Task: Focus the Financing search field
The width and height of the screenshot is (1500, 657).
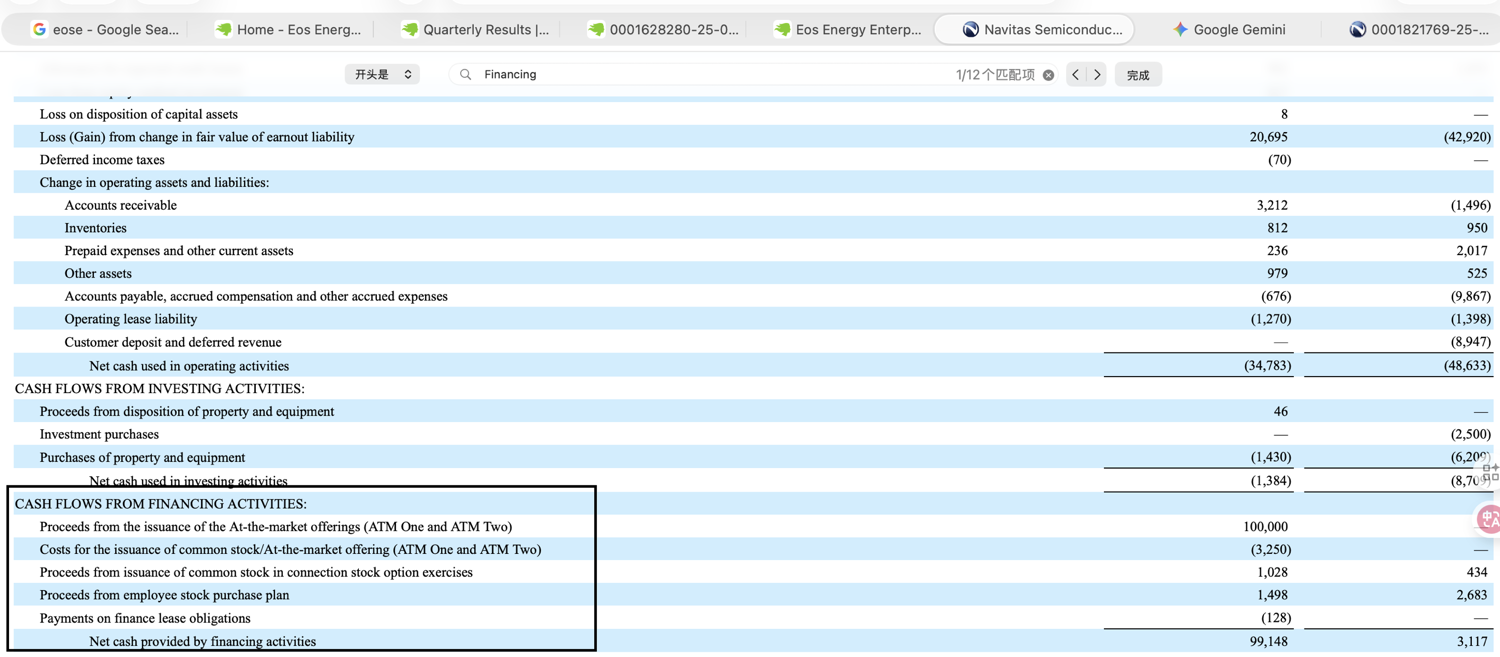Action: click(715, 75)
